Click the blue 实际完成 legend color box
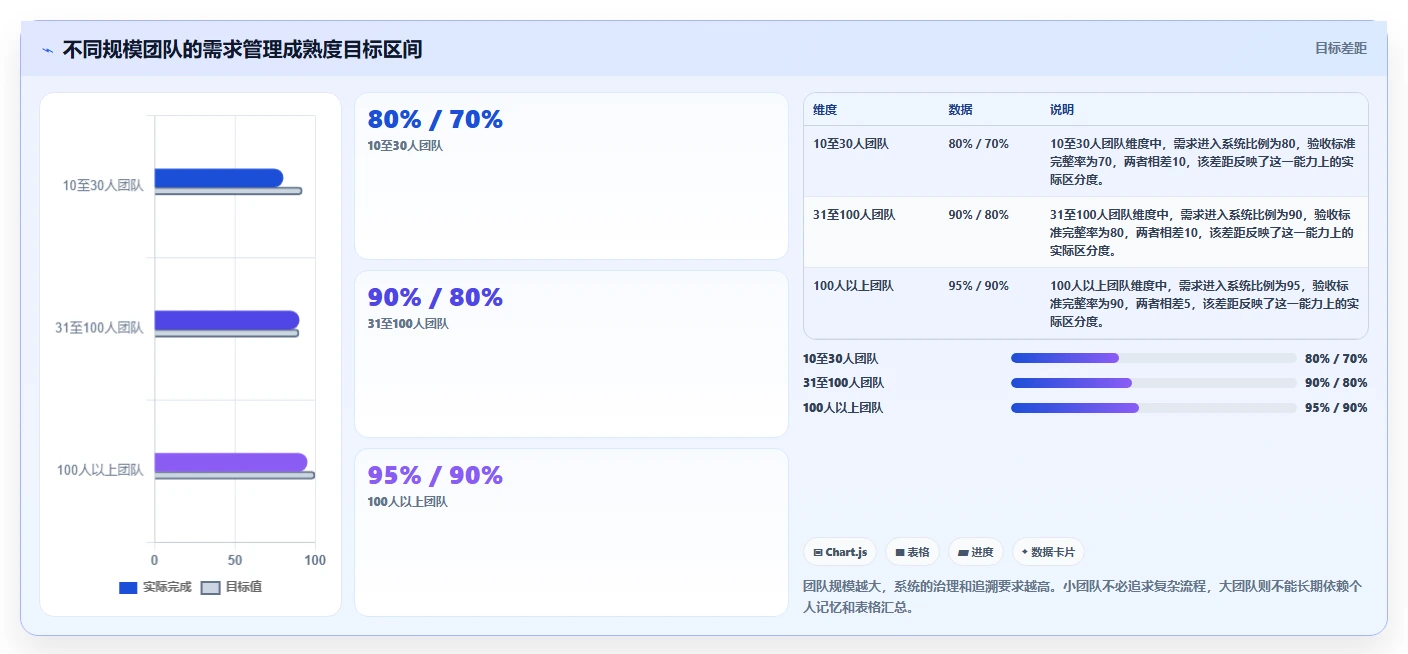 click(x=128, y=588)
